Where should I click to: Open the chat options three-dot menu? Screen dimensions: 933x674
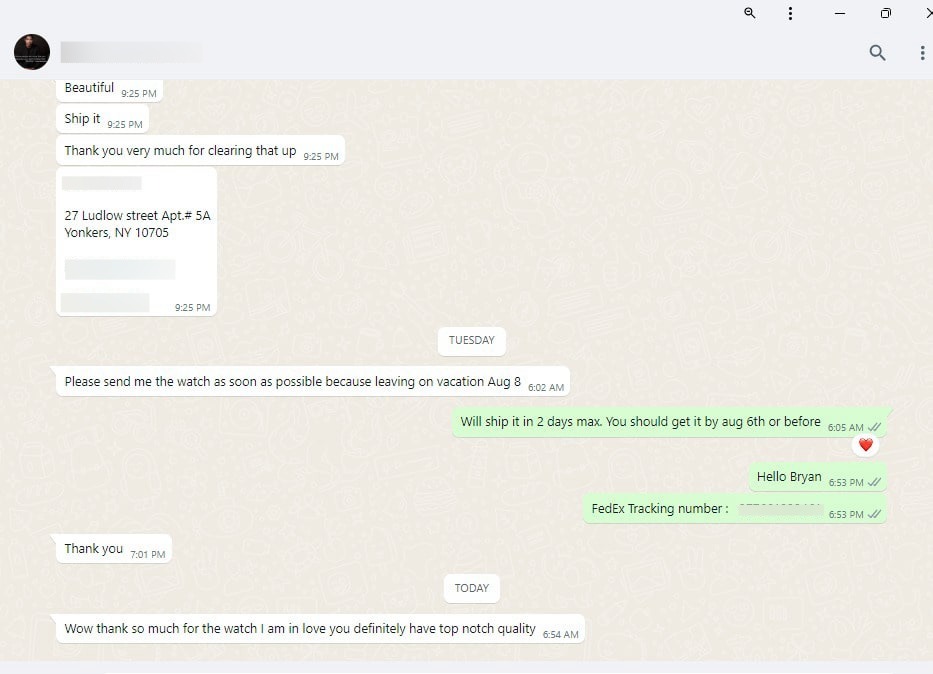click(921, 53)
